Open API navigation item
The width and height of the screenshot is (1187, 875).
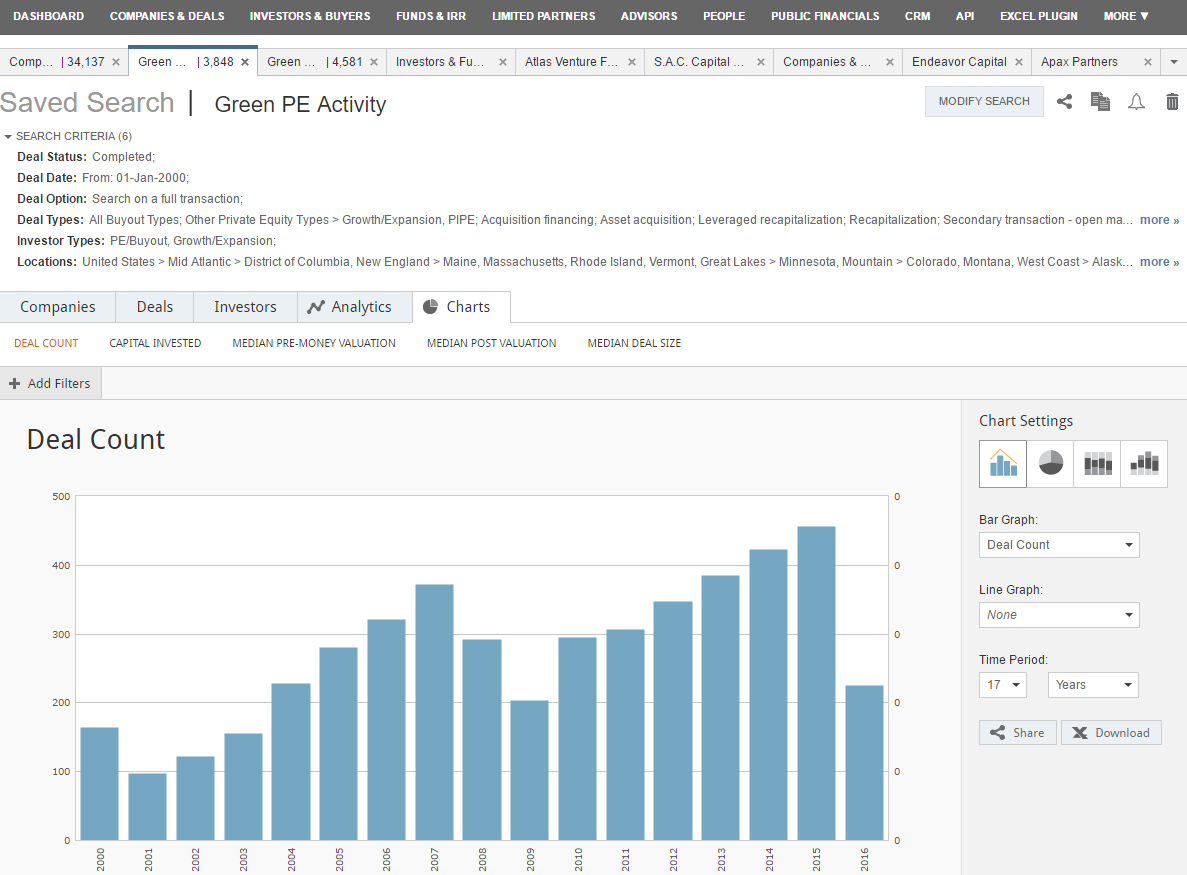(965, 16)
